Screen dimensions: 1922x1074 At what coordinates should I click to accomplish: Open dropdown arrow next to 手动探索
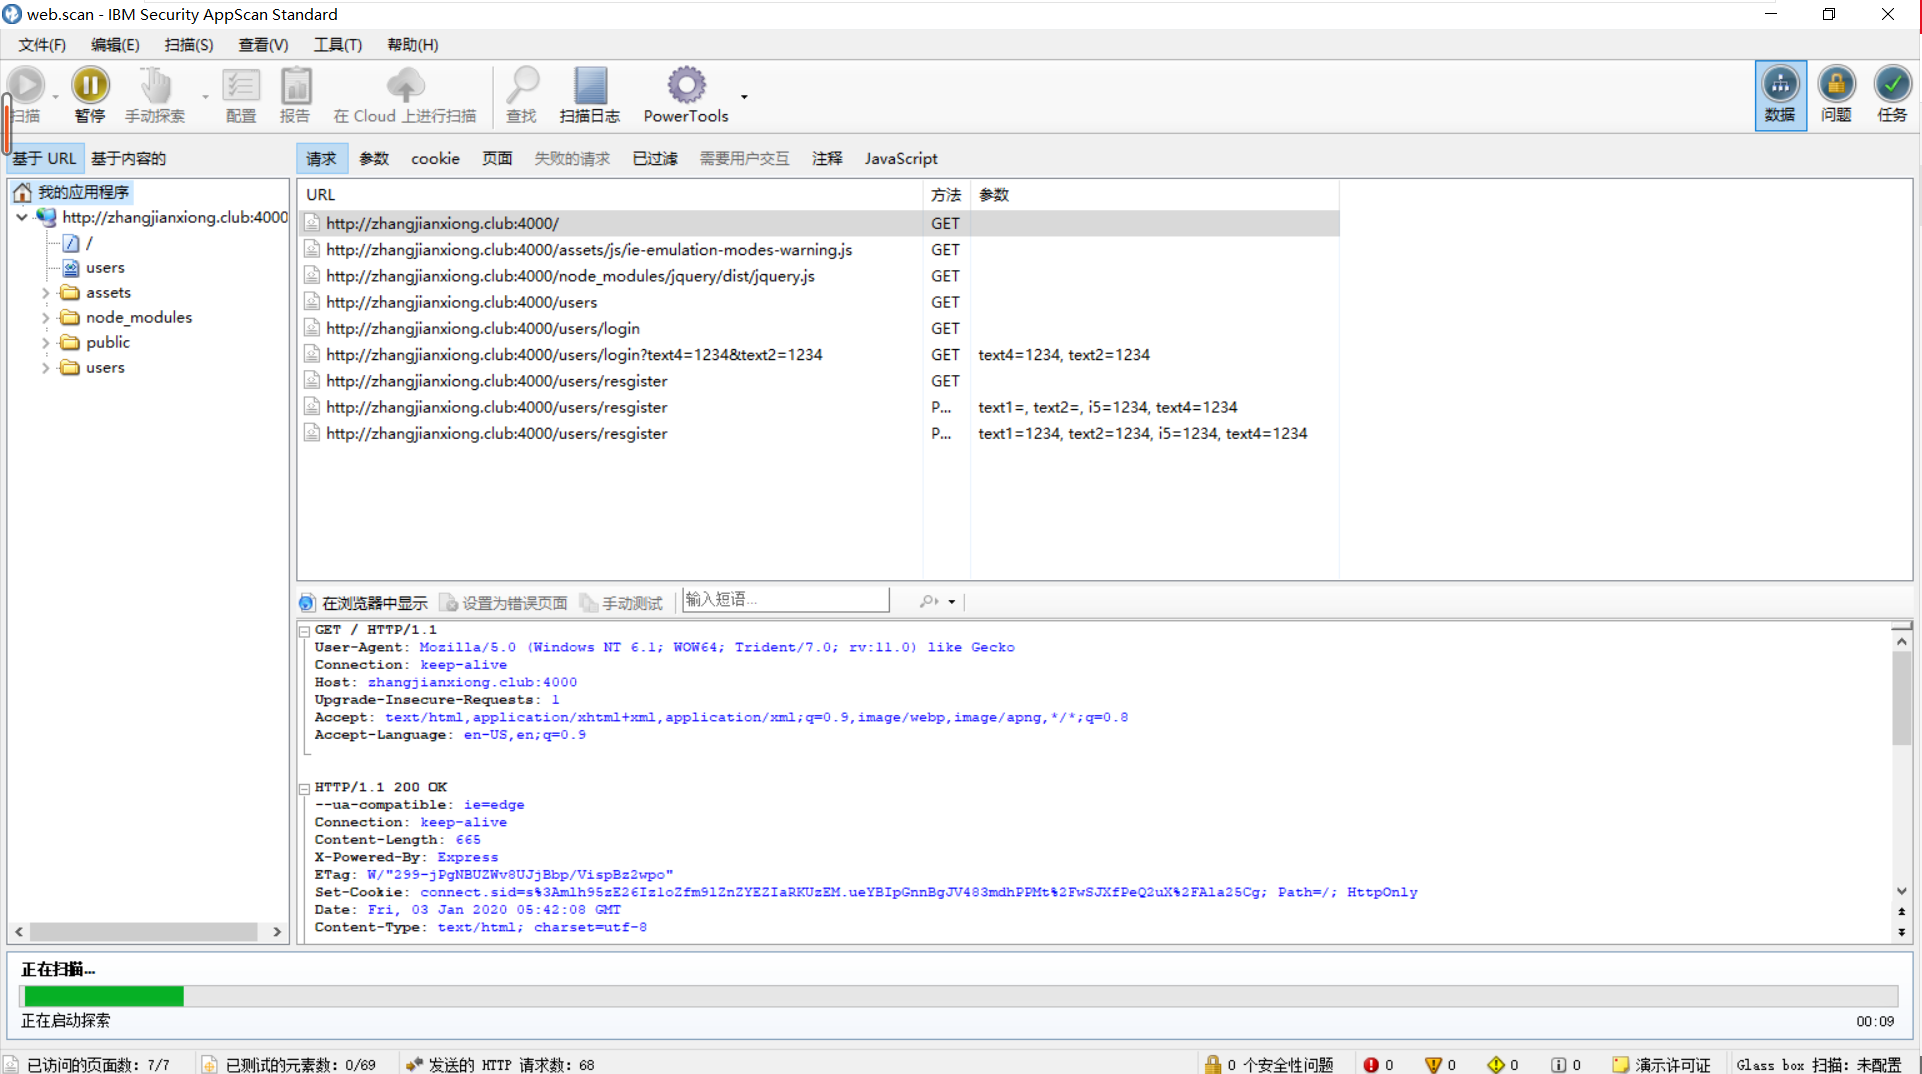(x=205, y=96)
